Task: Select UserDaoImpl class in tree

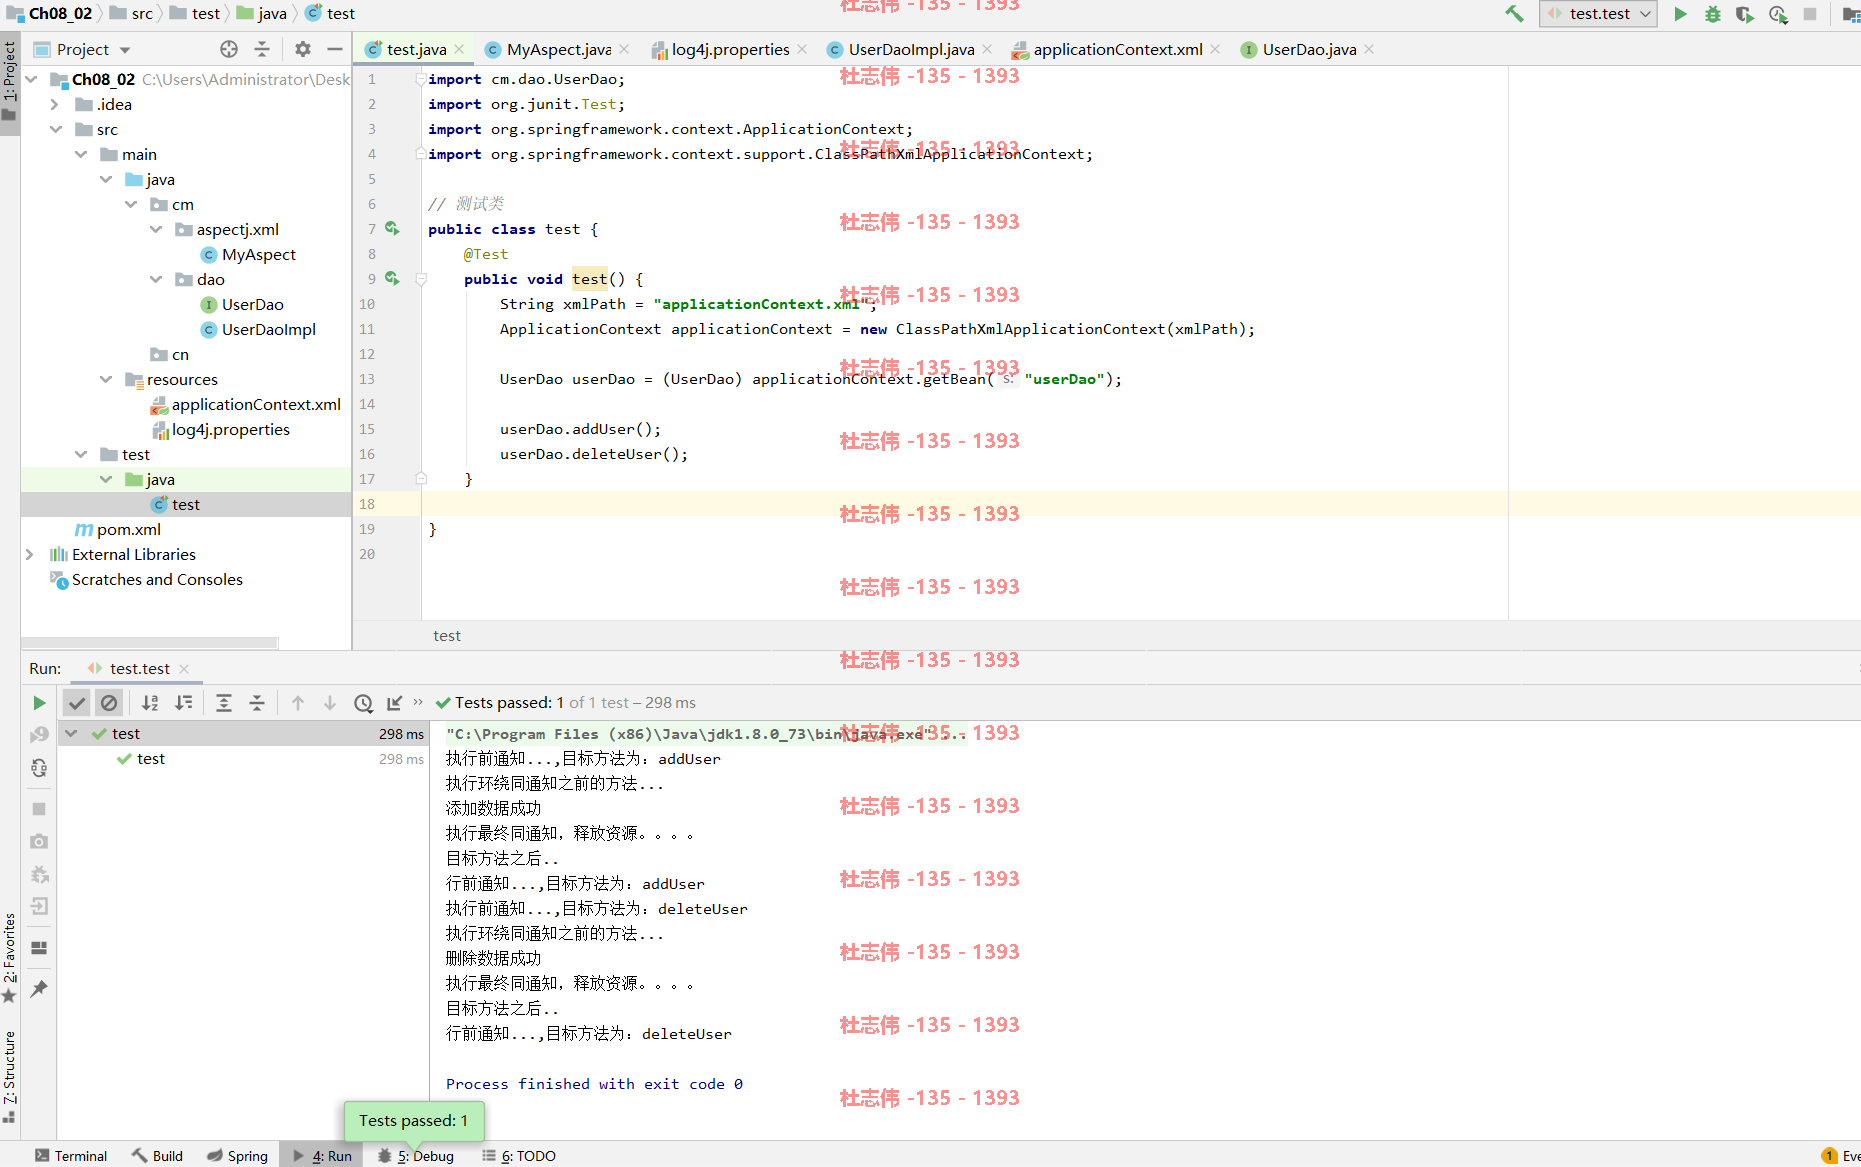Action: [x=268, y=329]
